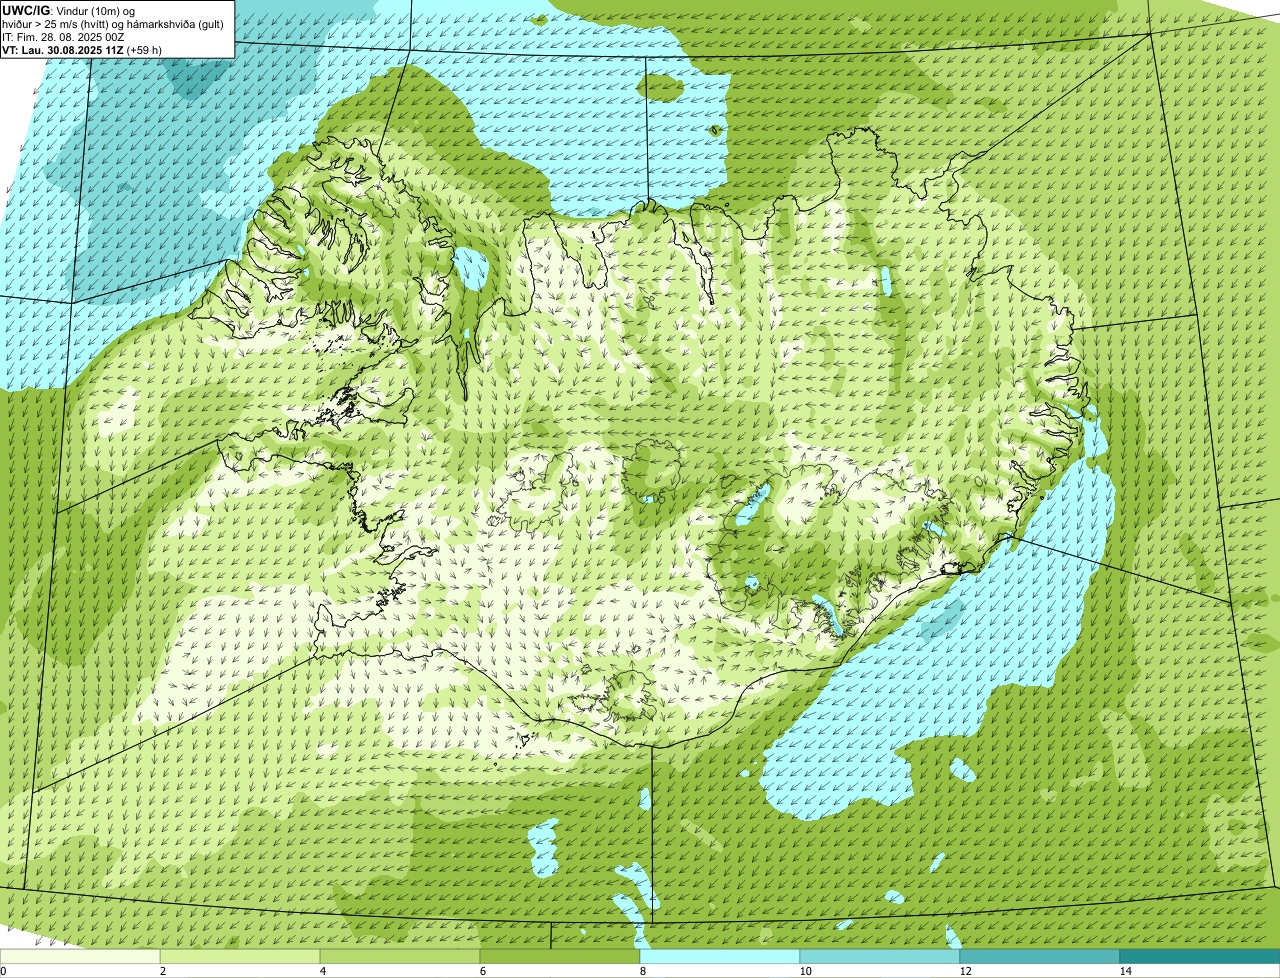Image resolution: width=1280 pixels, height=978 pixels.
Task: Click the 12–14 m/s turquoise legend swatch
Action: pos(1040,956)
